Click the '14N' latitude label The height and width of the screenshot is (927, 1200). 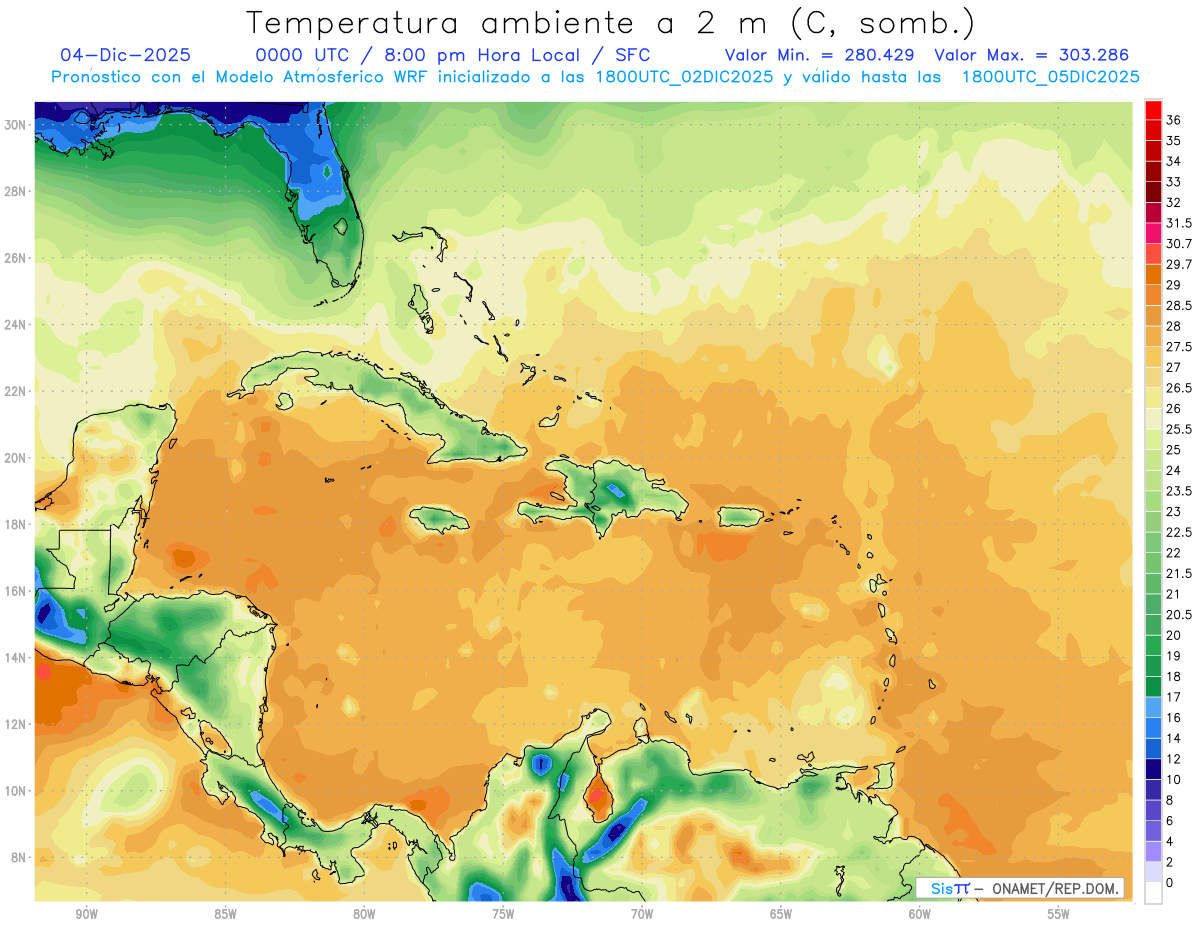15,657
